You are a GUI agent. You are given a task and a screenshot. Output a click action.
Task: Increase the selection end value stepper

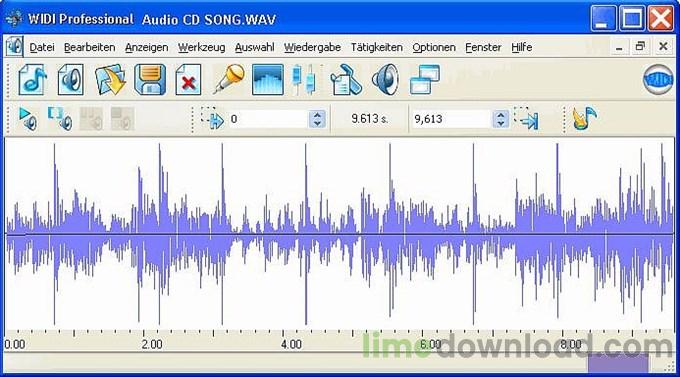pos(500,115)
